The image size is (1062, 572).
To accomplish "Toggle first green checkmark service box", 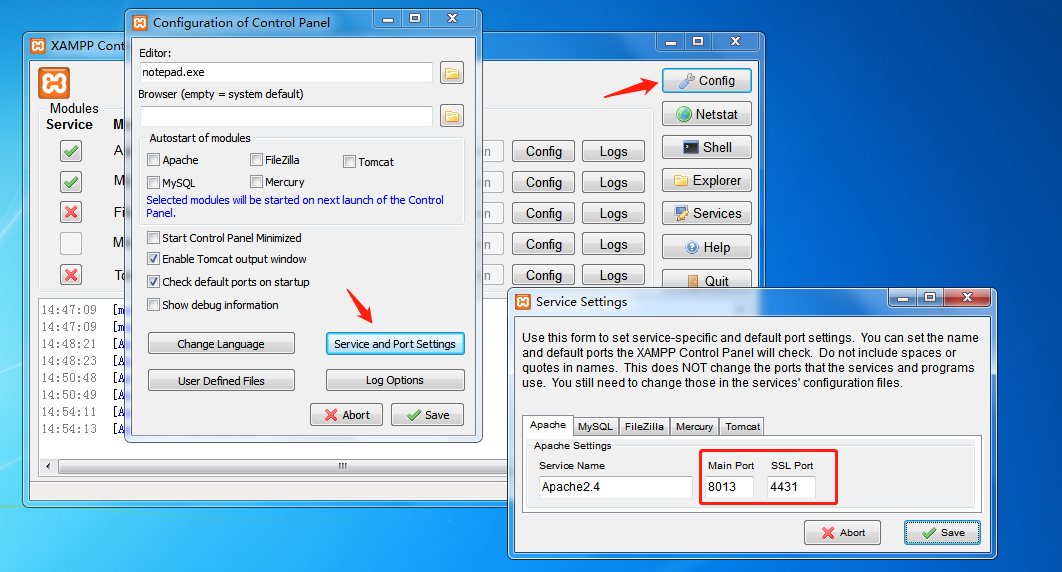I will pos(71,150).
